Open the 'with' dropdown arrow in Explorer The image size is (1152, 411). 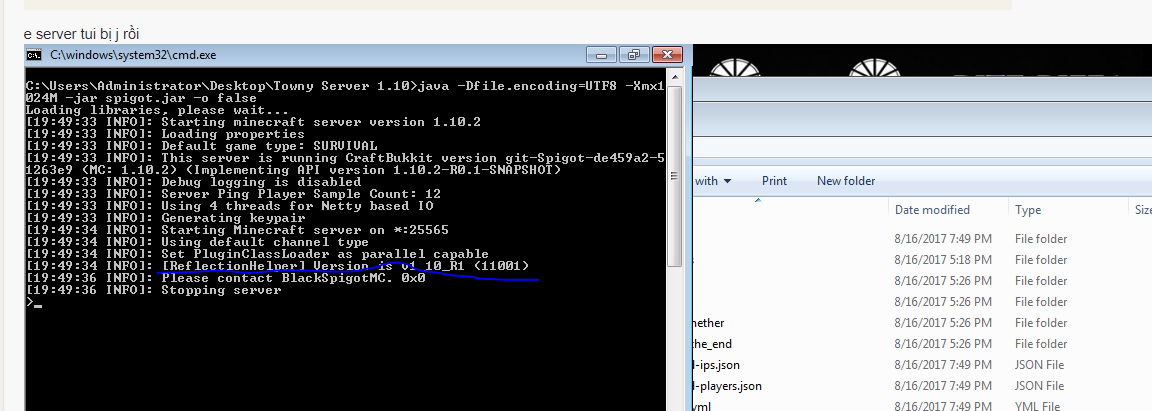727,181
